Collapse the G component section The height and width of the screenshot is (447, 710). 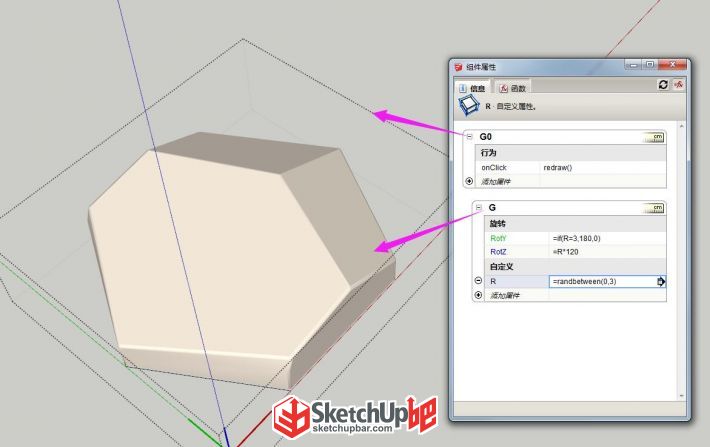[x=479, y=207]
